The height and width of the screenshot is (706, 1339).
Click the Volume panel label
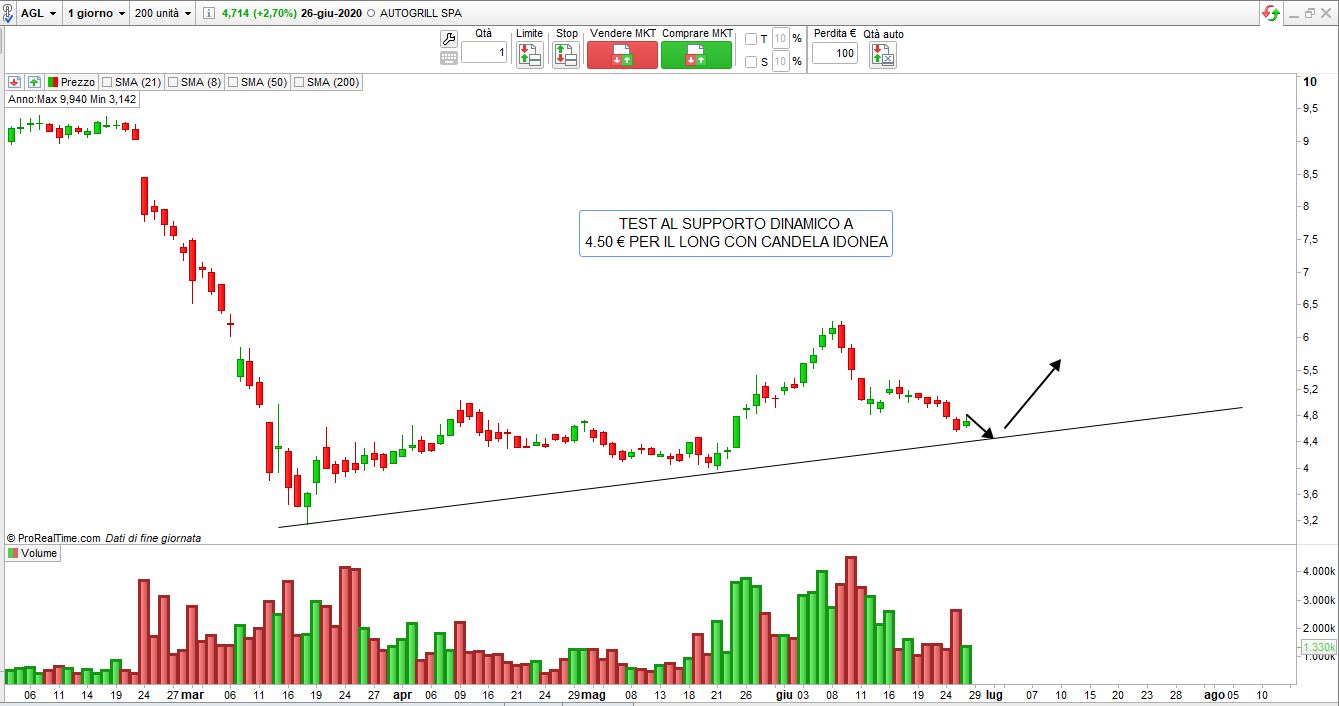pos(38,553)
